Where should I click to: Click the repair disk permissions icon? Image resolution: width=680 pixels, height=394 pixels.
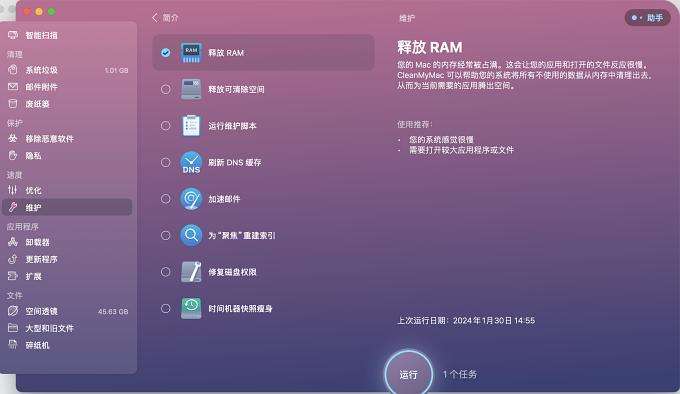(191, 272)
